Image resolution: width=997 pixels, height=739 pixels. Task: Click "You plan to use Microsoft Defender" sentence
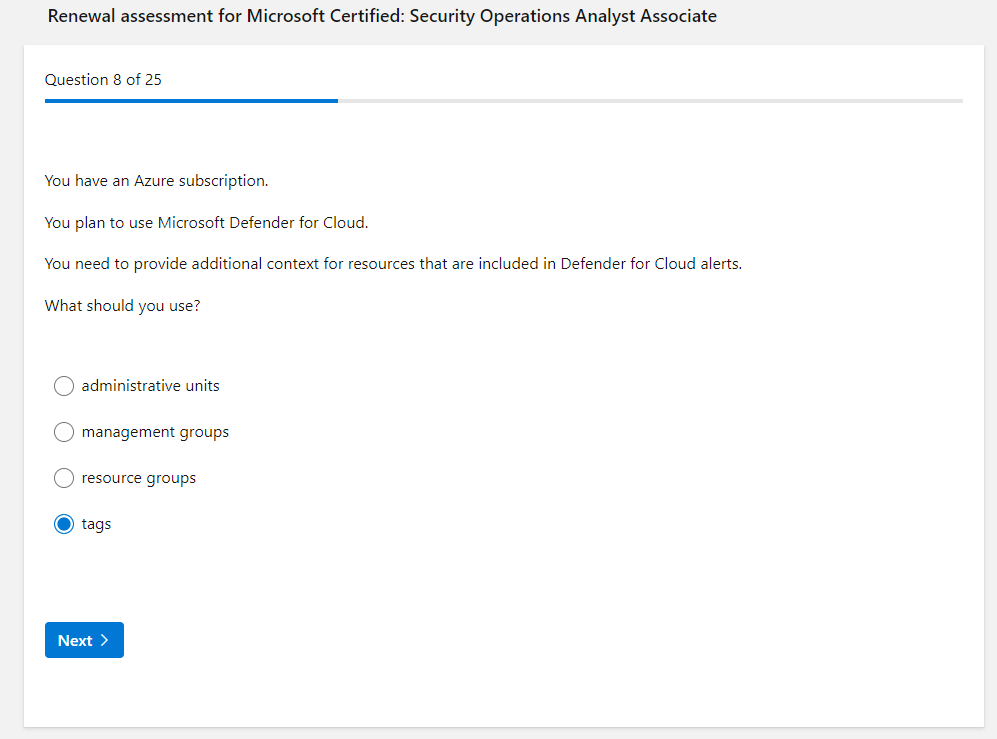[206, 223]
